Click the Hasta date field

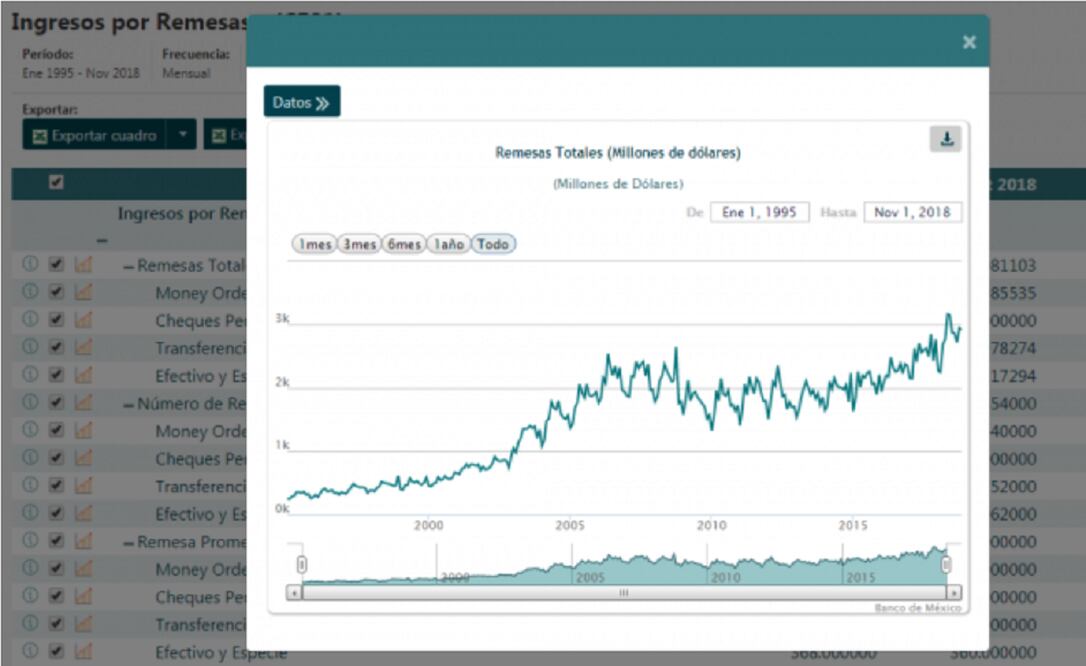[x=912, y=212]
